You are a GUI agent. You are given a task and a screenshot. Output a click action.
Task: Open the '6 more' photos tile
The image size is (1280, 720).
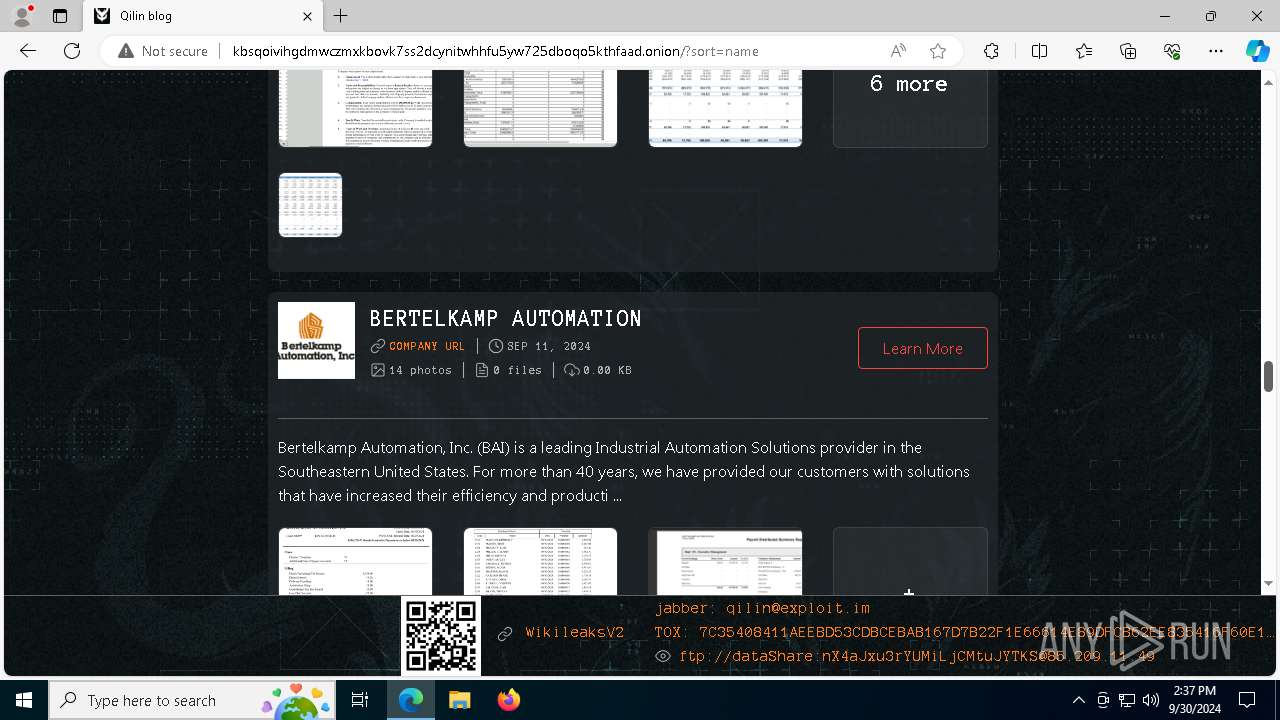coord(910,108)
